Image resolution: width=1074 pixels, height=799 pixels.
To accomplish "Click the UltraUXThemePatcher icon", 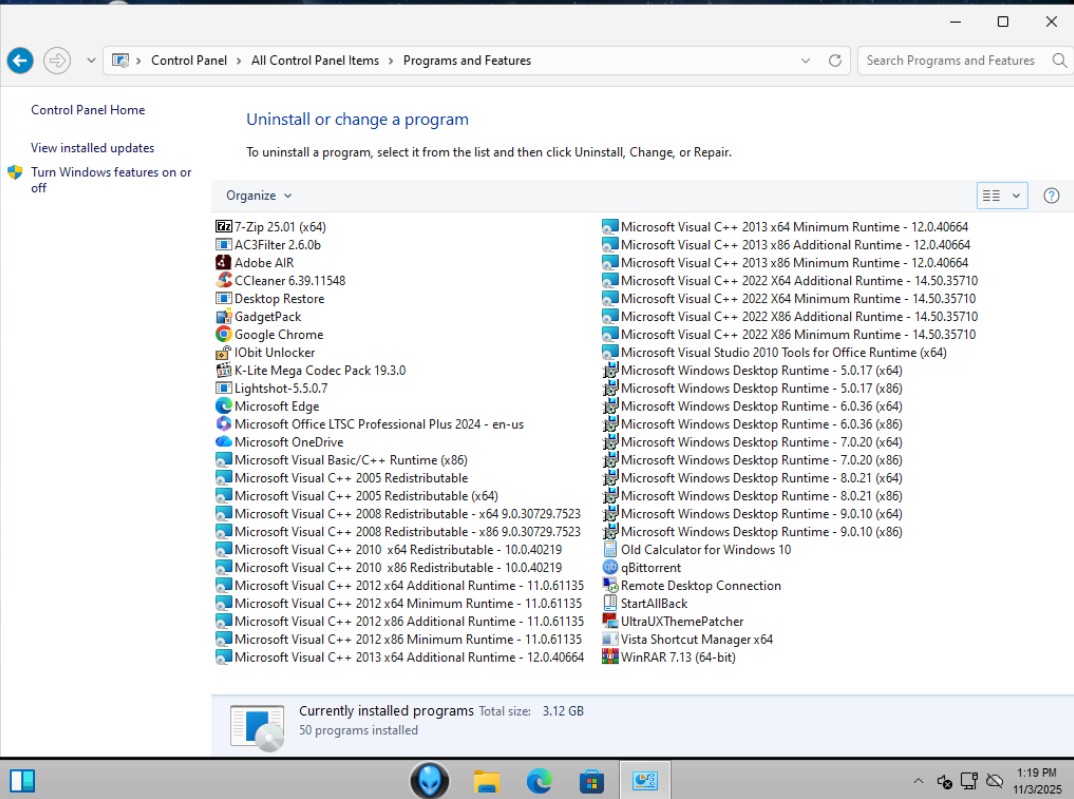I will pyautogui.click(x=610, y=621).
